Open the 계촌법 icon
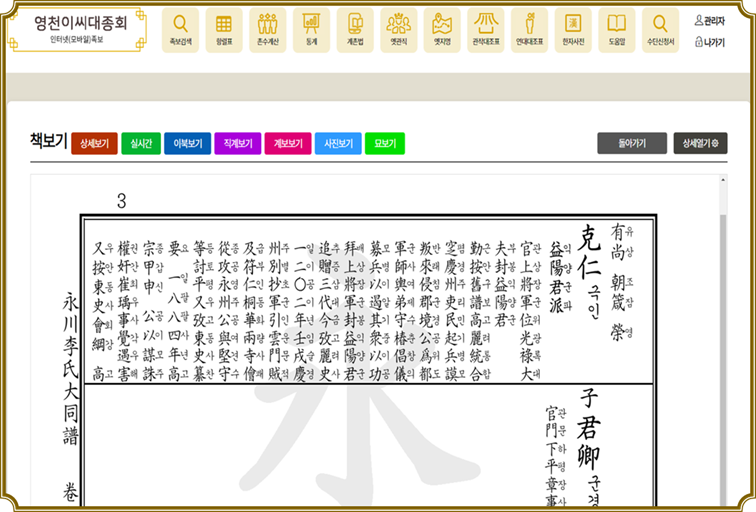 pos(354,28)
